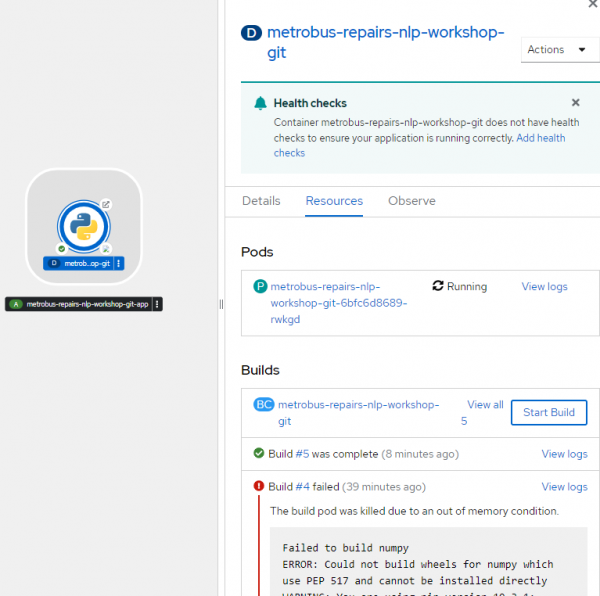
Task: Select the Resources tab
Action: pos(334,201)
